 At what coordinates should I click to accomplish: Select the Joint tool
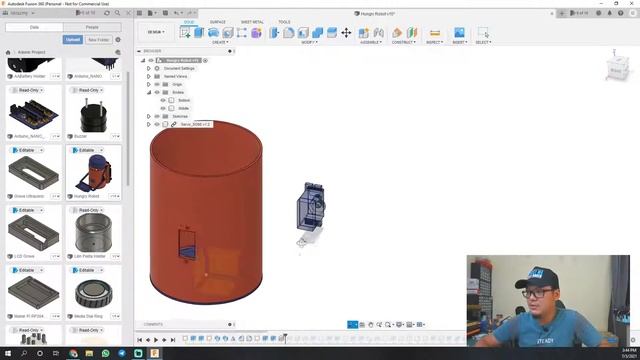[x=378, y=33]
